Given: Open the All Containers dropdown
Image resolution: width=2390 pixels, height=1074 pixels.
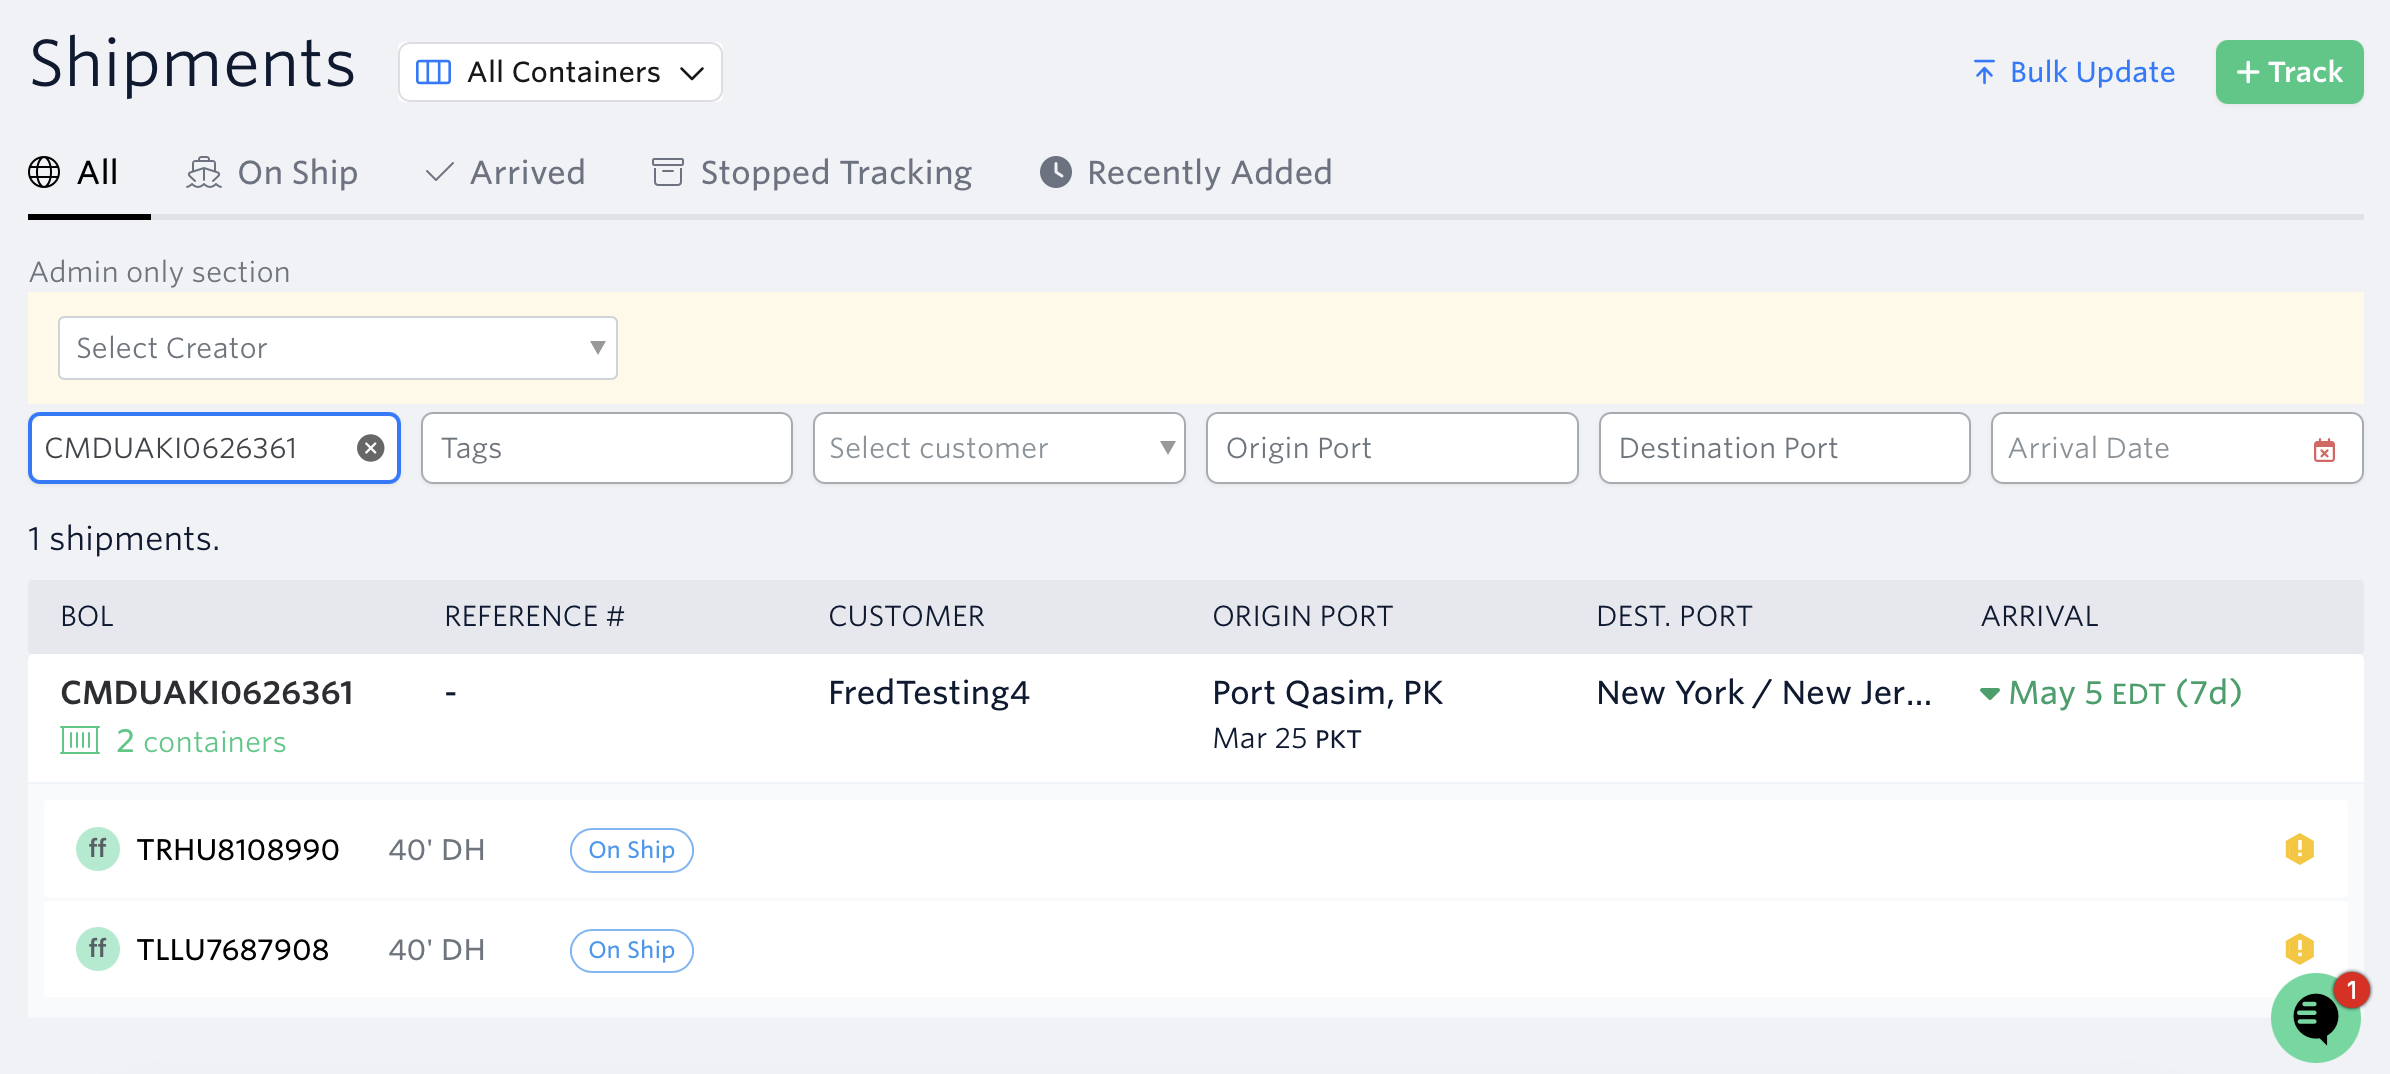Looking at the screenshot, I should pos(560,72).
